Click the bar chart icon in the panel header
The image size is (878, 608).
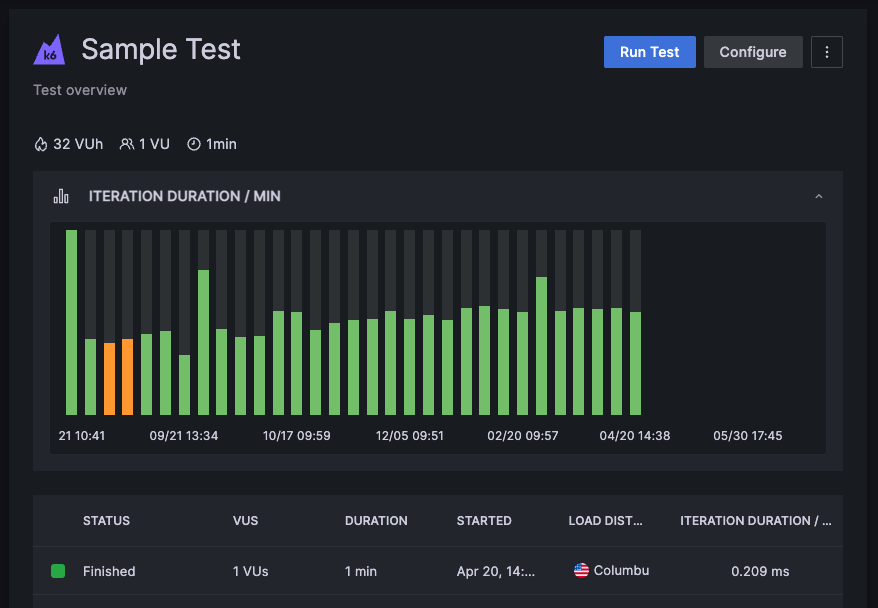point(61,196)
